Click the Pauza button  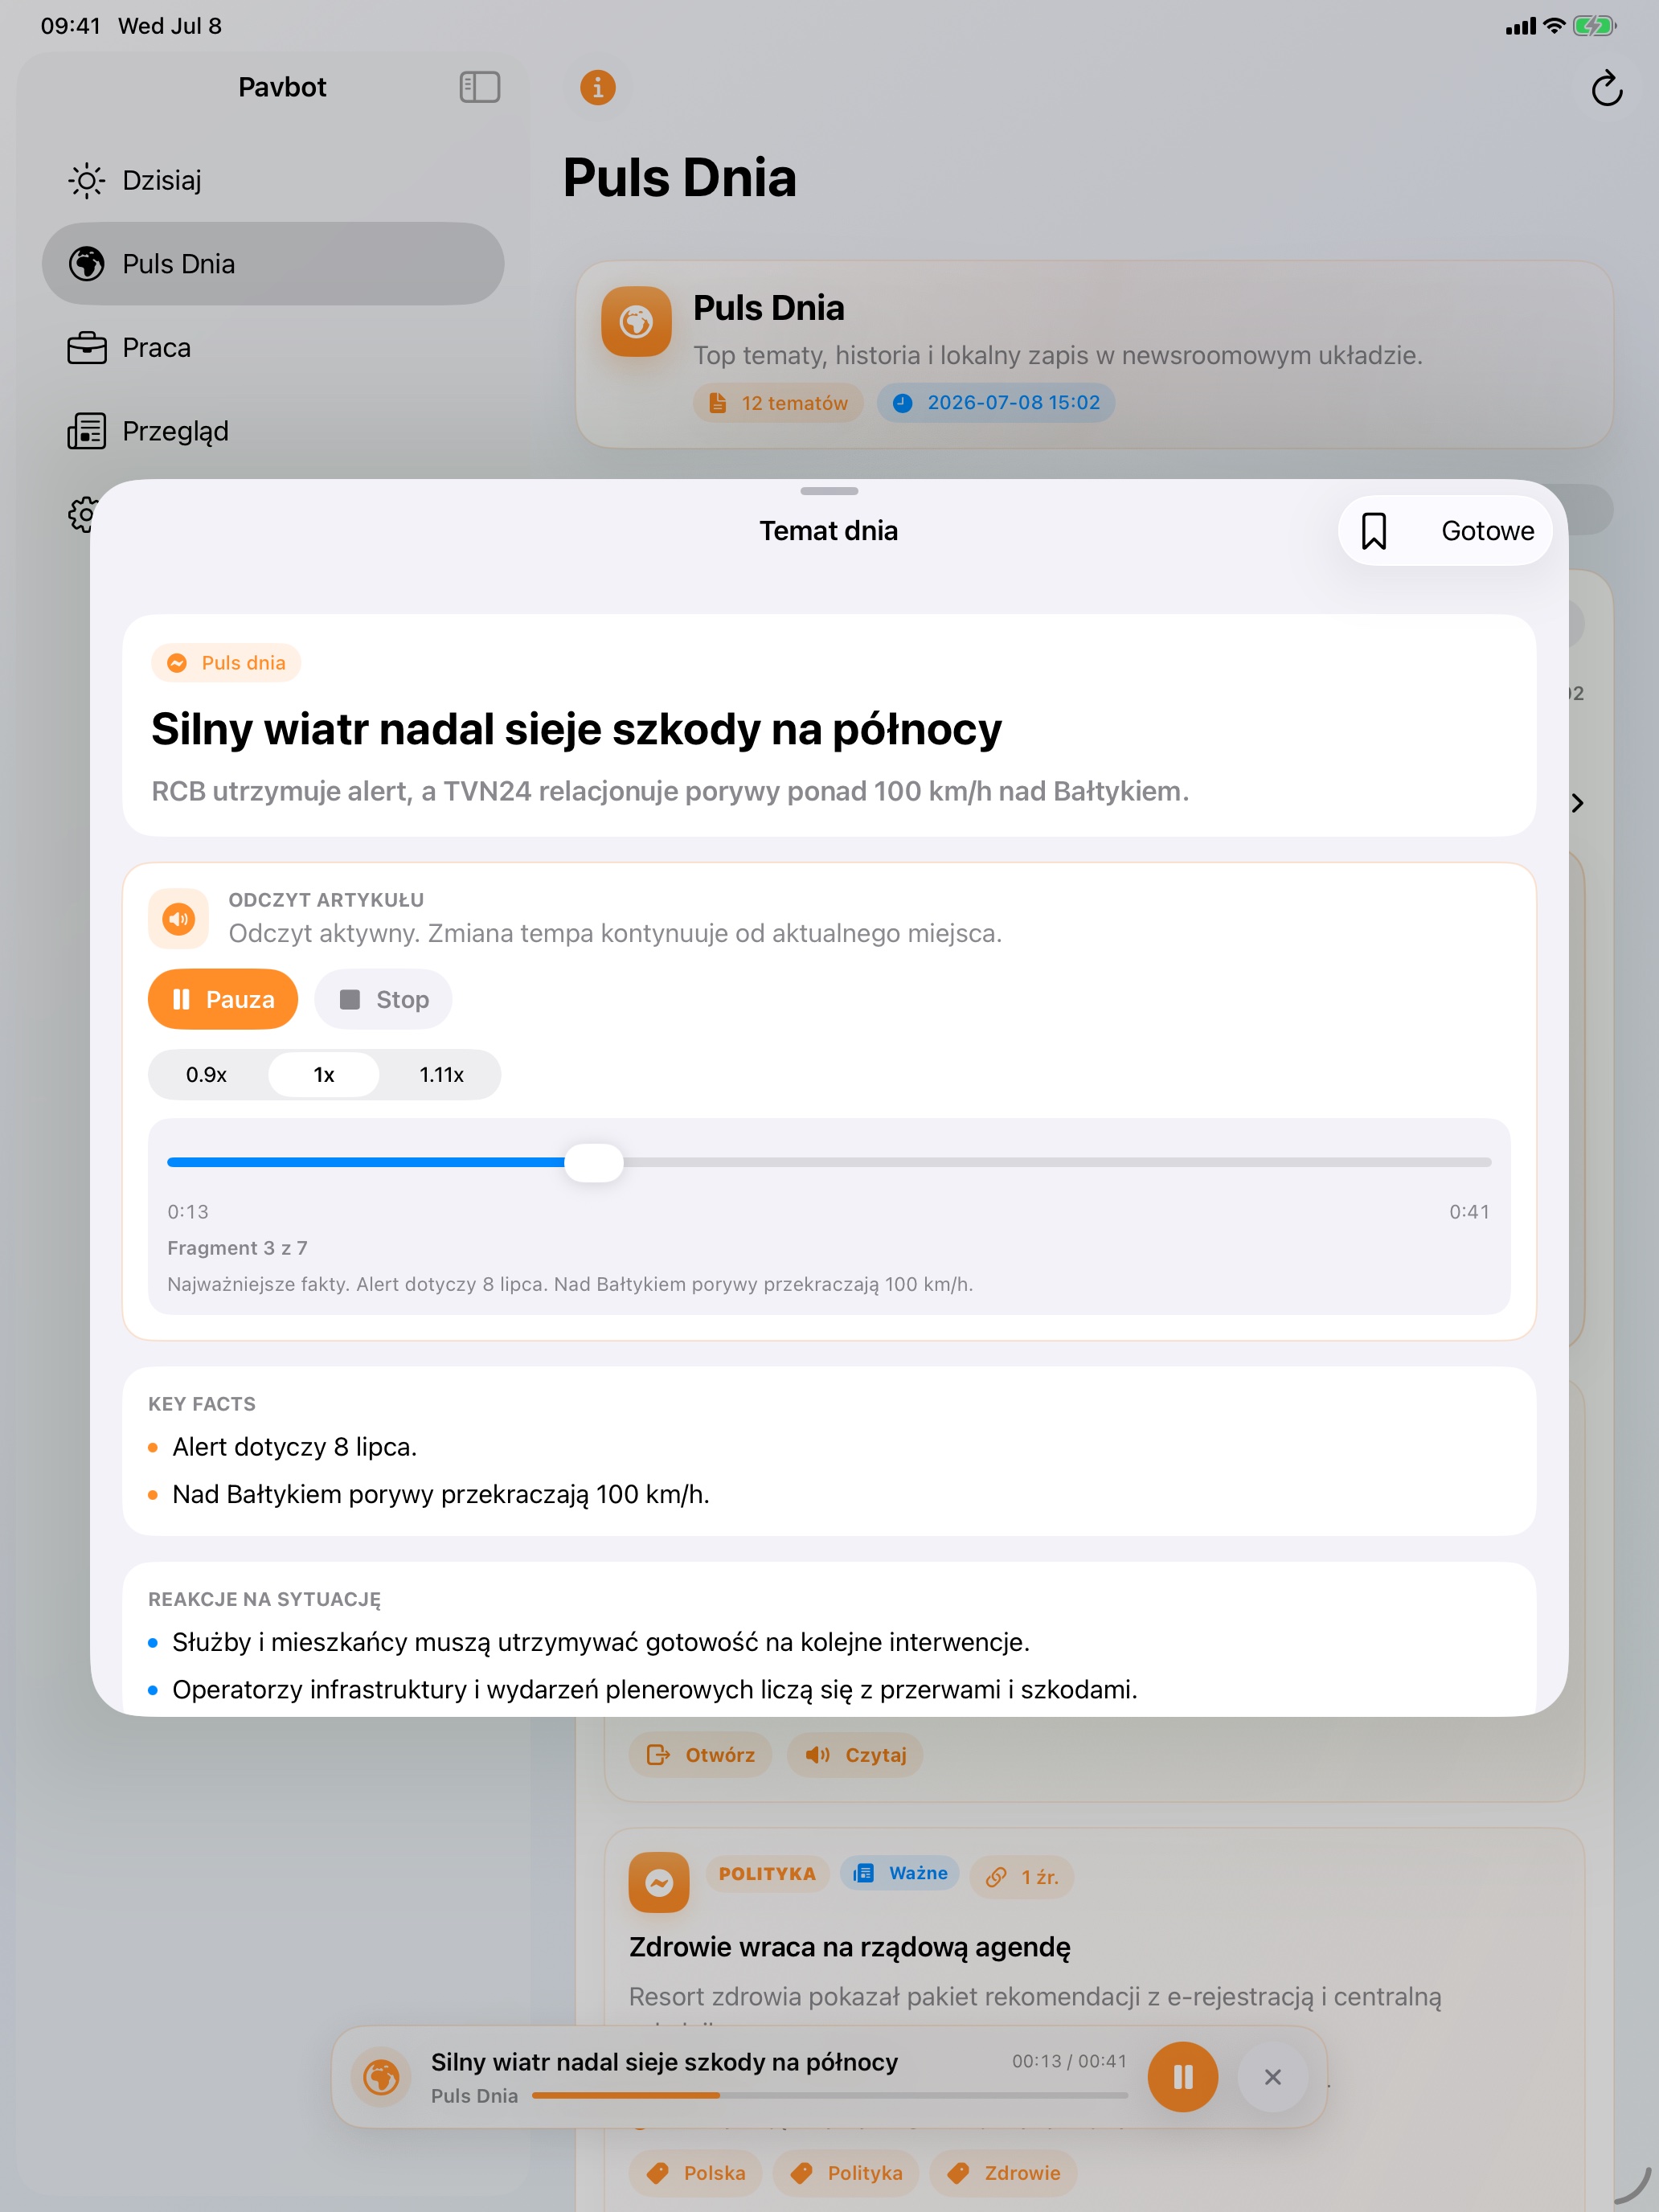[223, 999]
